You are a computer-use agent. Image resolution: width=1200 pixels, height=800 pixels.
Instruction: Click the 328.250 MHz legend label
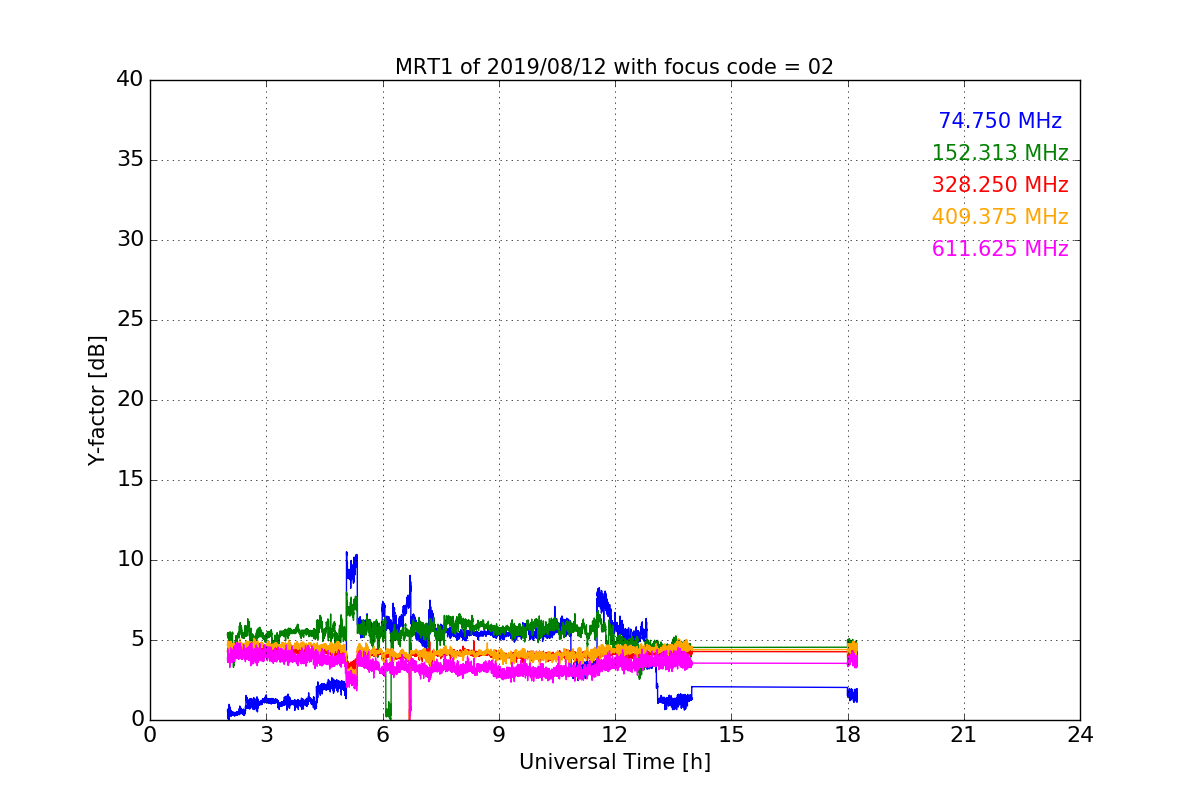tap(1000, 185)
